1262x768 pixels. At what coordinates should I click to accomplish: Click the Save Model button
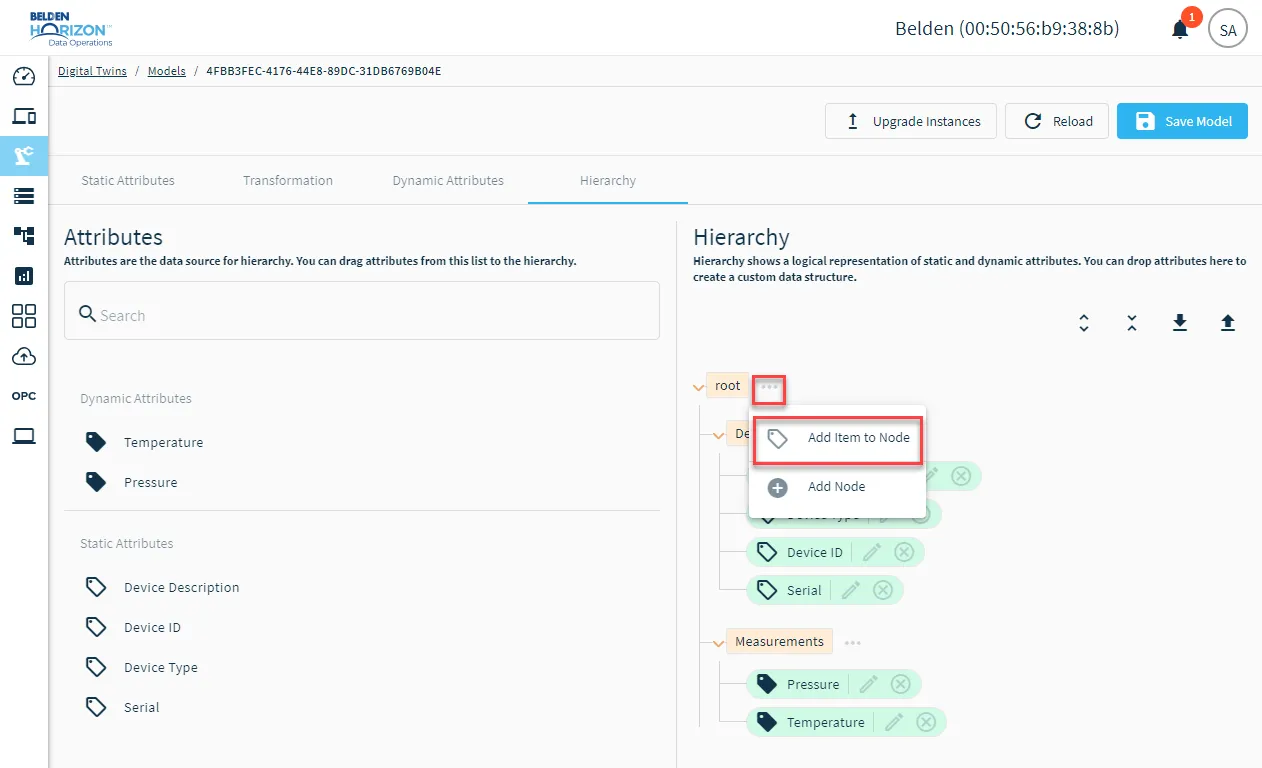coord(1182,121)
